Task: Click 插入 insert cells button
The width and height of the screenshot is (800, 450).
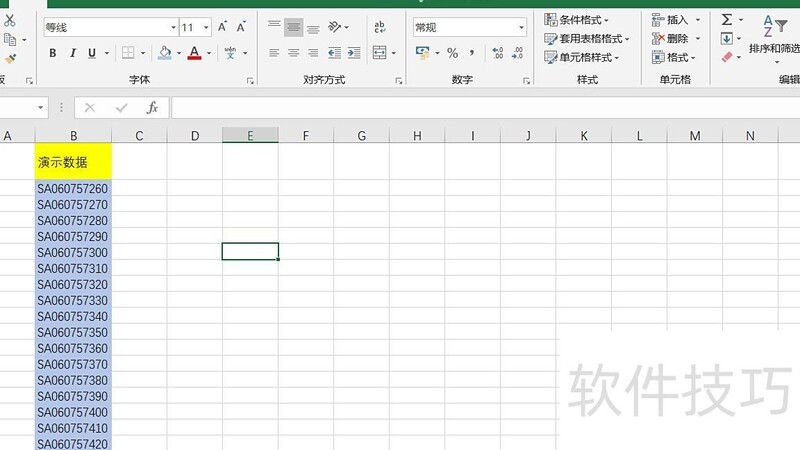Action: pos(671,20)
